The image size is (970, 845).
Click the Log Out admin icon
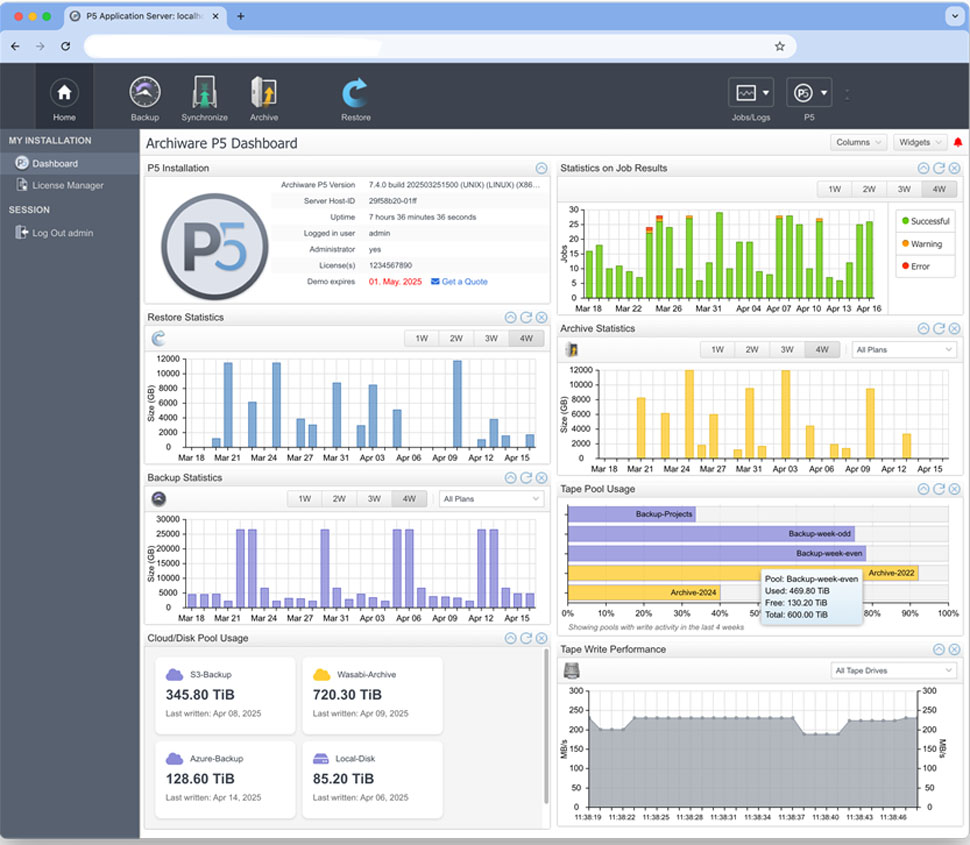22,232
